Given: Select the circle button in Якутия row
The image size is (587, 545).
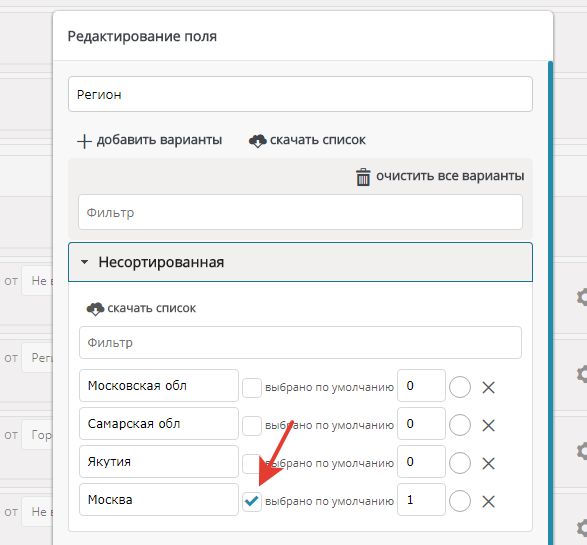Looking at the screenshot, I should (x=460, y=463).
